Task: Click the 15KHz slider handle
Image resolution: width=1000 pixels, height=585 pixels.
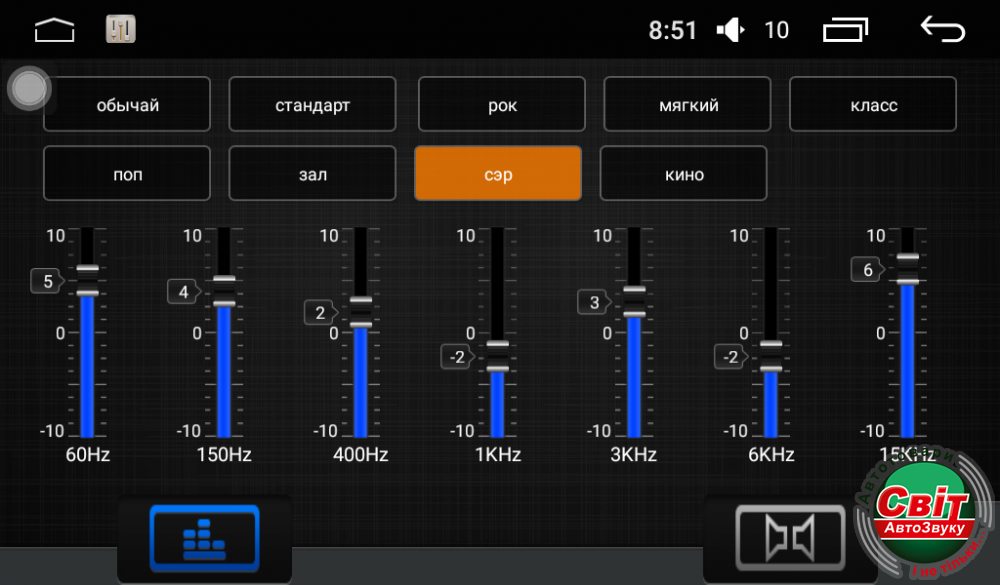Action: (907, 270)
